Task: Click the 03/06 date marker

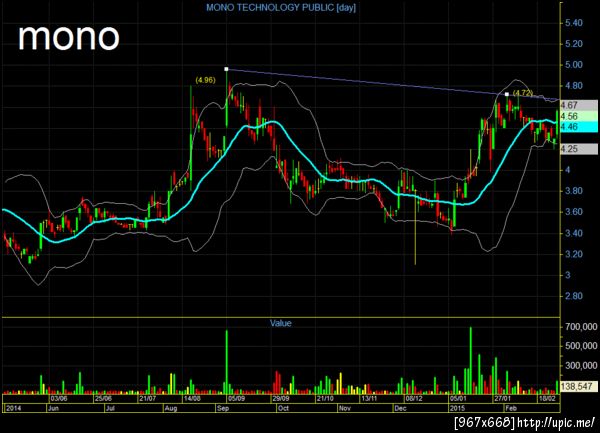Action: pyautogui.click(x=59, y=399)
